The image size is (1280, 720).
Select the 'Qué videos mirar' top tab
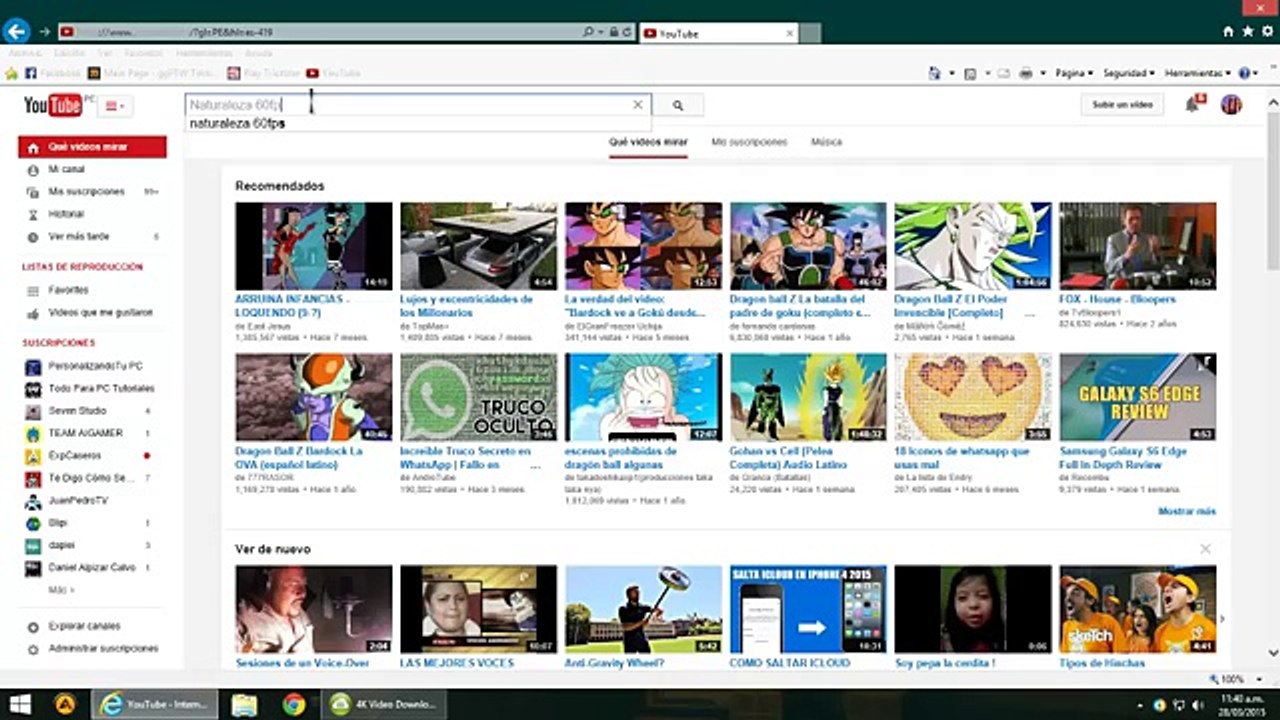tap(648, 142)
